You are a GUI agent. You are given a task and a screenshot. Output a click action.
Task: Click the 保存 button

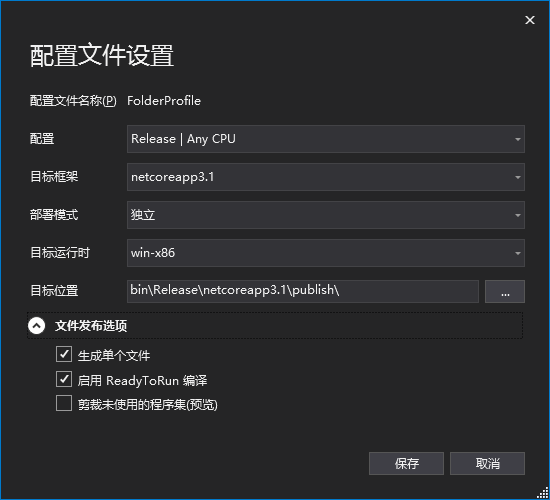click(406, 464)
